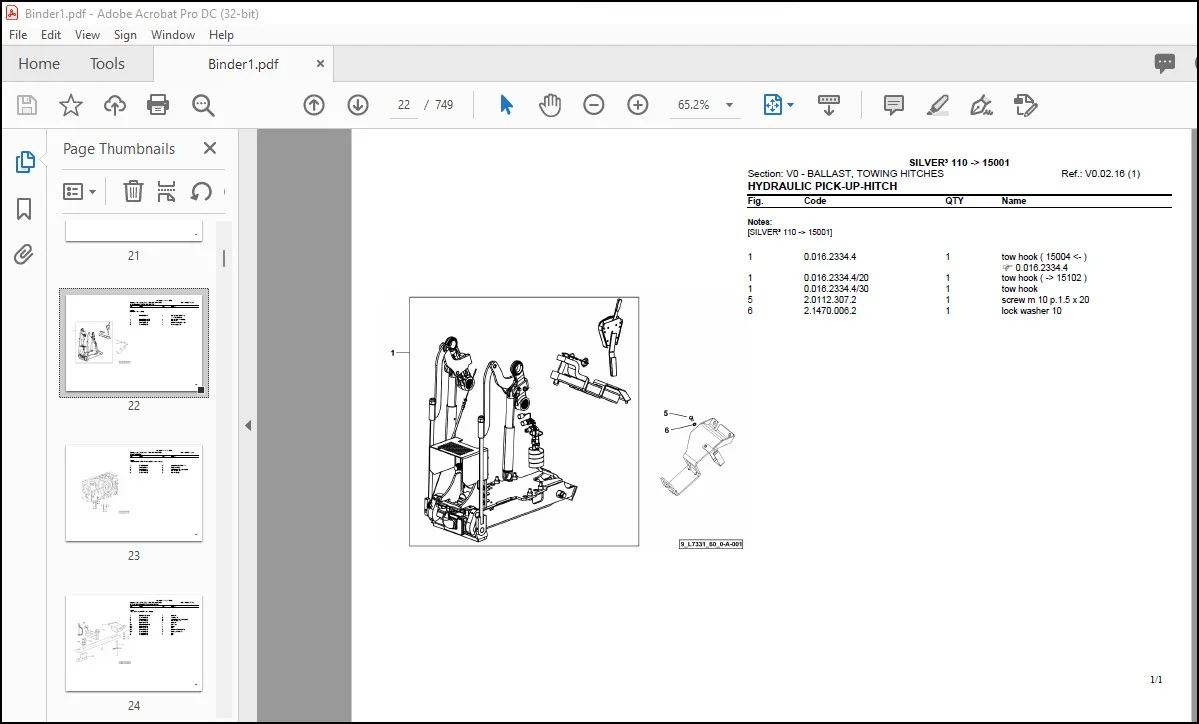Viewport: 1199px width, 724px height.
Task: Add a sticky note comment
Action: tap(893, 105)
